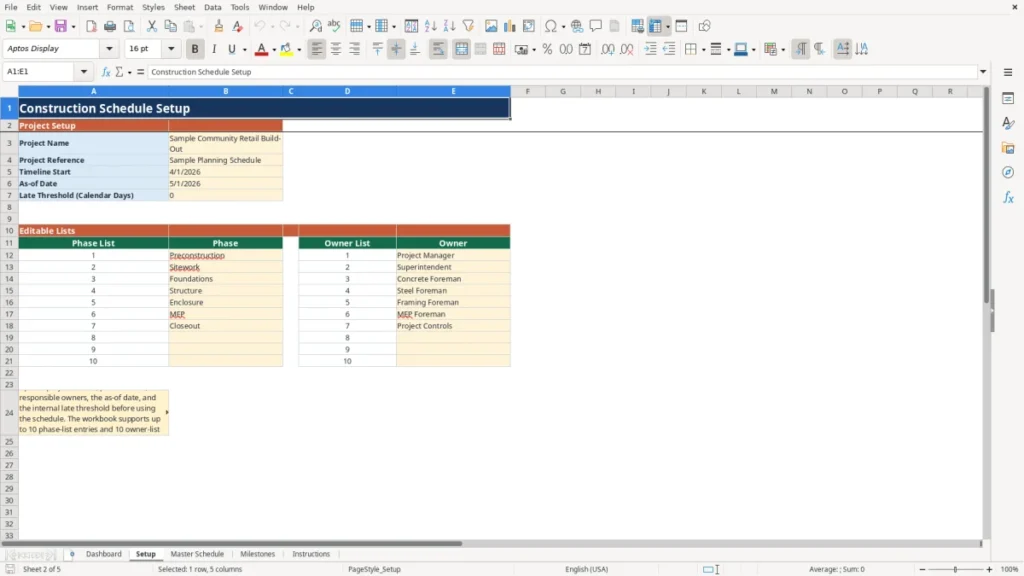Screen dimensions: 1024x576
Task: Open Find and Replace tool
Action: pyautogui.click(x=315, y=26)
